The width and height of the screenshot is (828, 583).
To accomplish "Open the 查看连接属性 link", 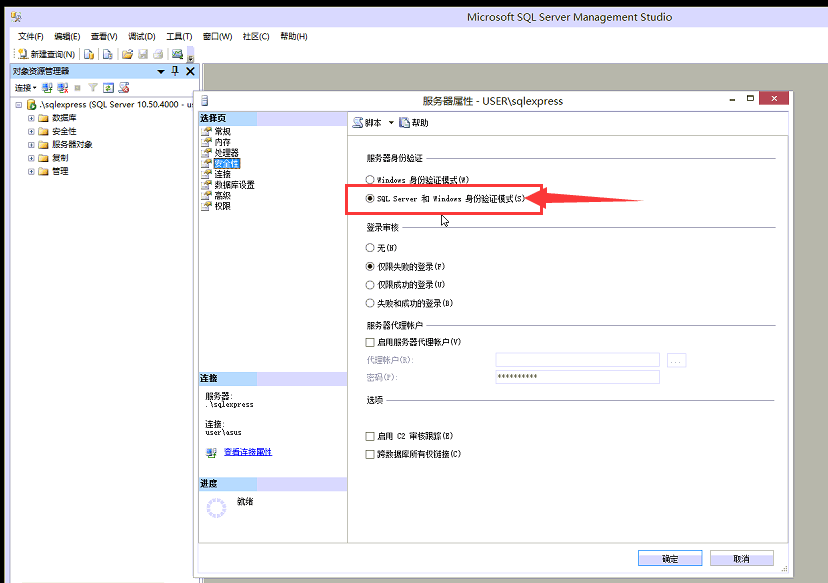I will 248,452.
